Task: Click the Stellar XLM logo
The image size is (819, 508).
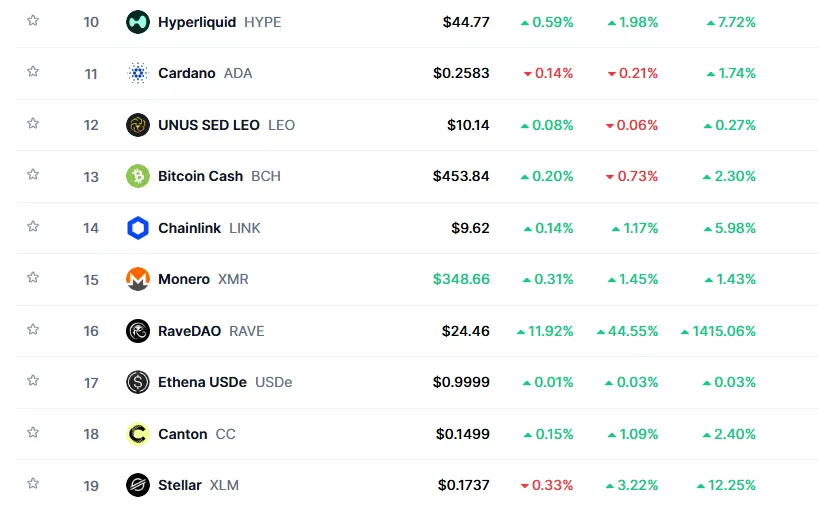Action: pyautogui.click(x=138, y=486)
